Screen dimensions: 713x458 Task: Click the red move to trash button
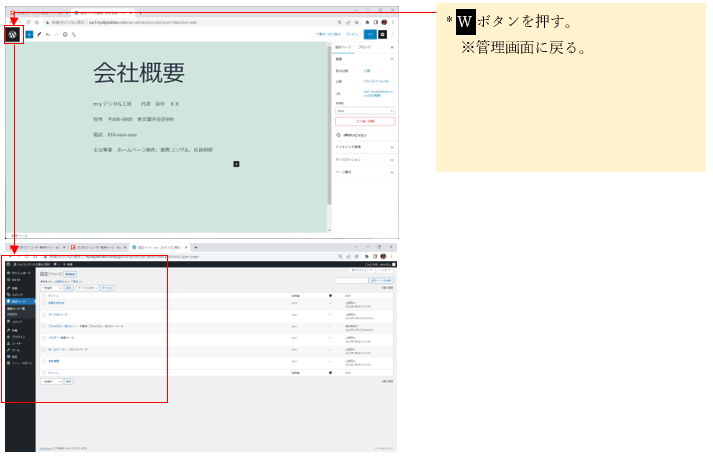tap(364, 121)
